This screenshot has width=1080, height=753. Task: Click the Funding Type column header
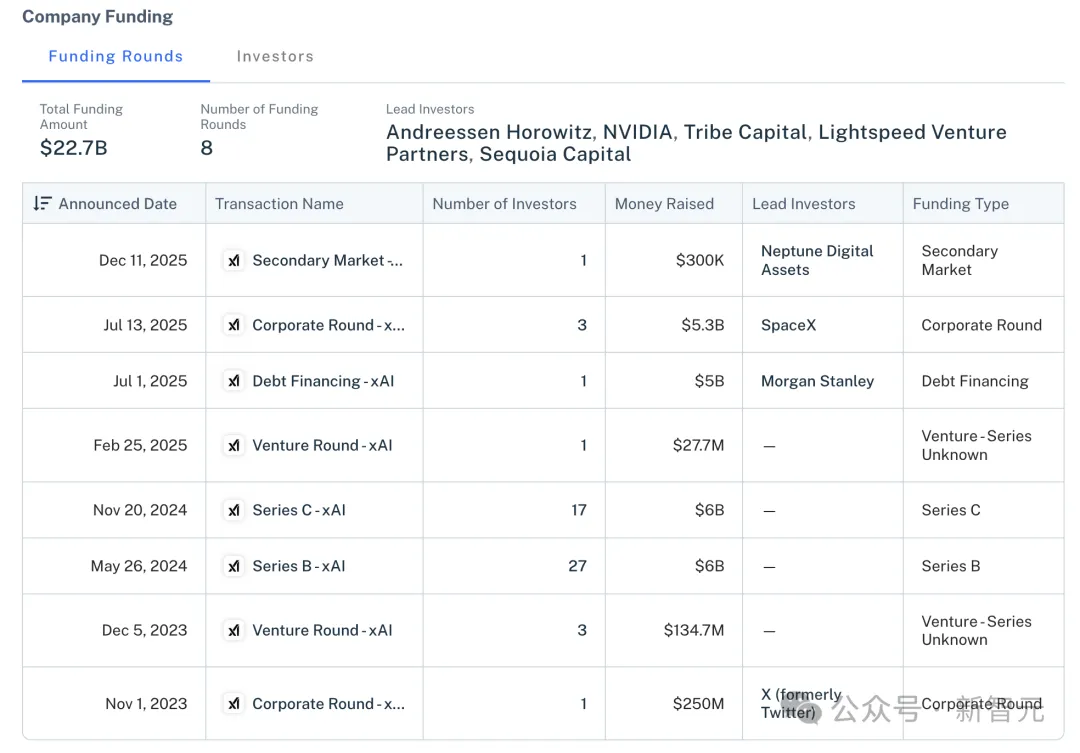[x=960, y=203]
